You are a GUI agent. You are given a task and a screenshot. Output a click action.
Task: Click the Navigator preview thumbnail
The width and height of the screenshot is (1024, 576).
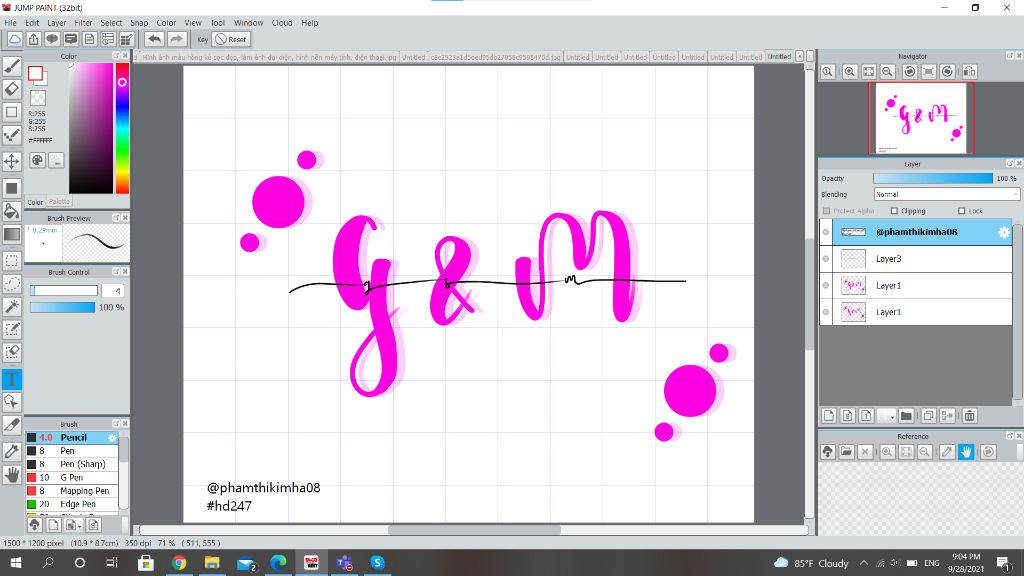click(x=921, y=118)
